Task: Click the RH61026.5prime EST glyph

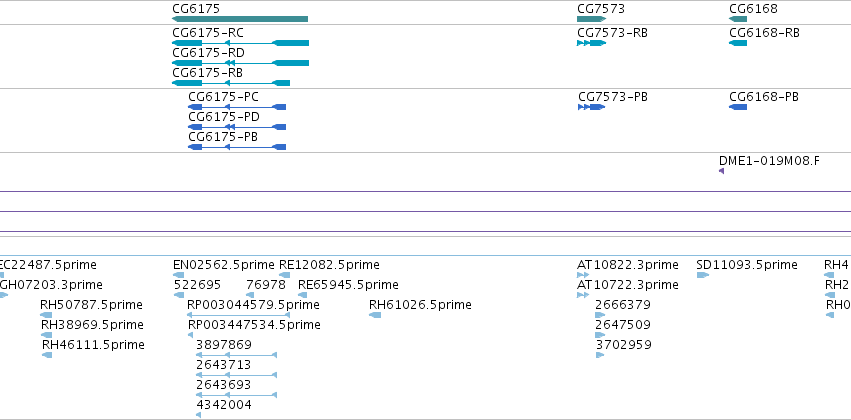Action: 375,315
